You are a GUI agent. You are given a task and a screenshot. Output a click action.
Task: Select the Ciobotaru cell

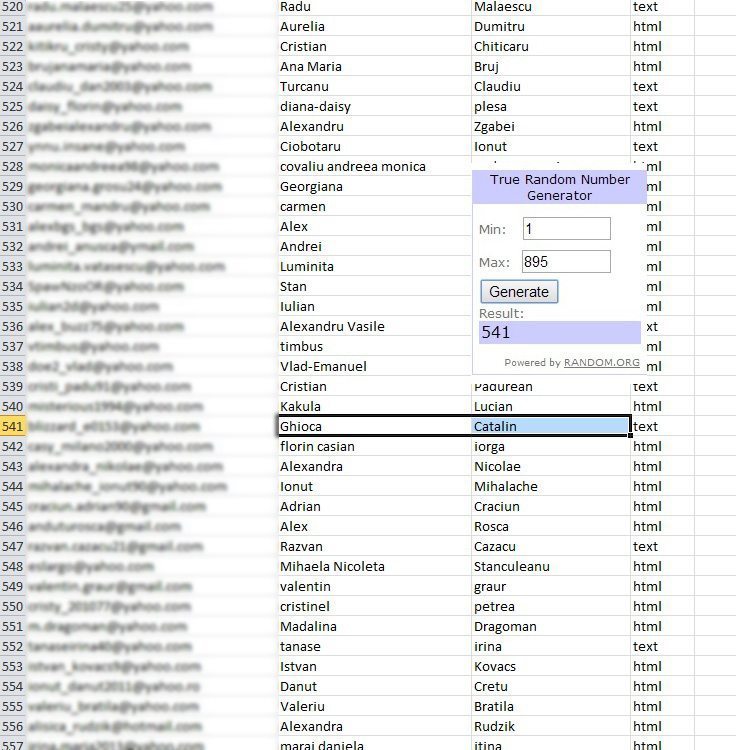374,146
